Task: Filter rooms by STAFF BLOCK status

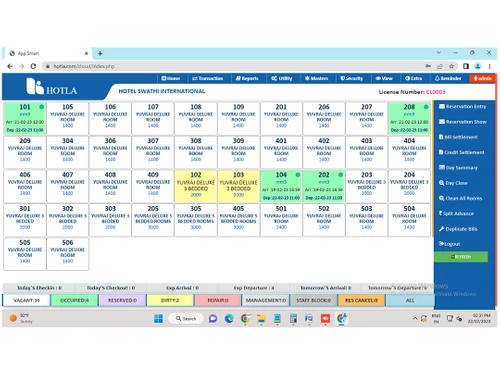Action: (314, 300)
